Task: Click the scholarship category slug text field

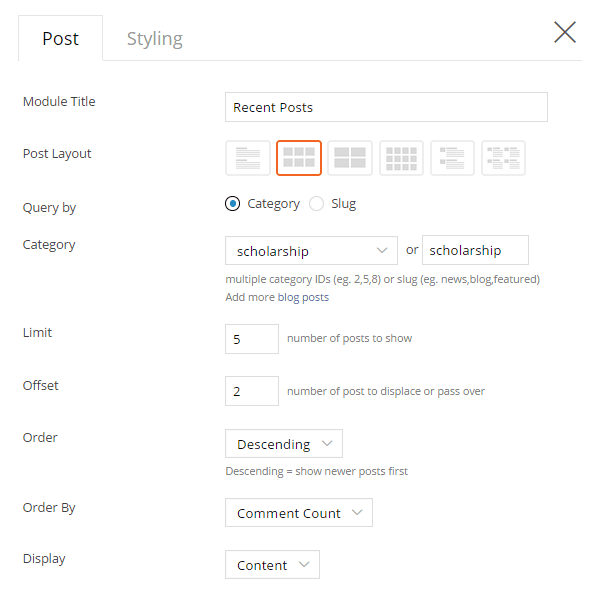Action: pyautogui.click(x=475, y=250)
